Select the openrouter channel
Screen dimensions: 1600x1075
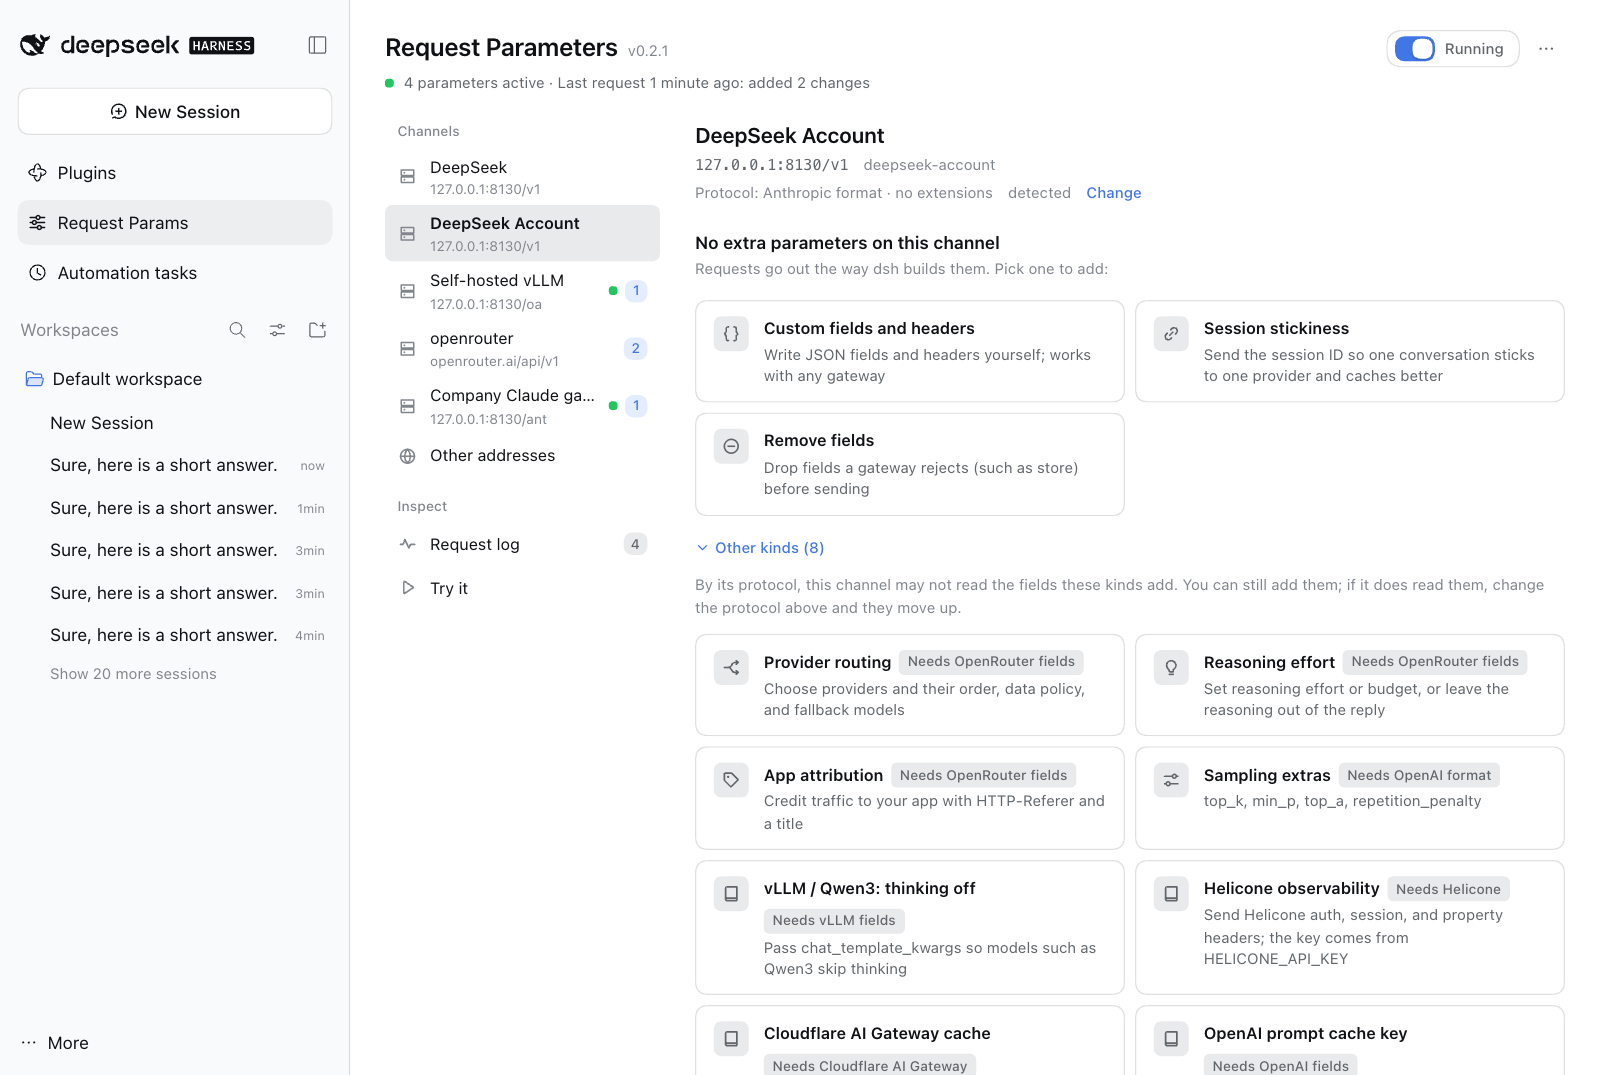pos(522,349)
